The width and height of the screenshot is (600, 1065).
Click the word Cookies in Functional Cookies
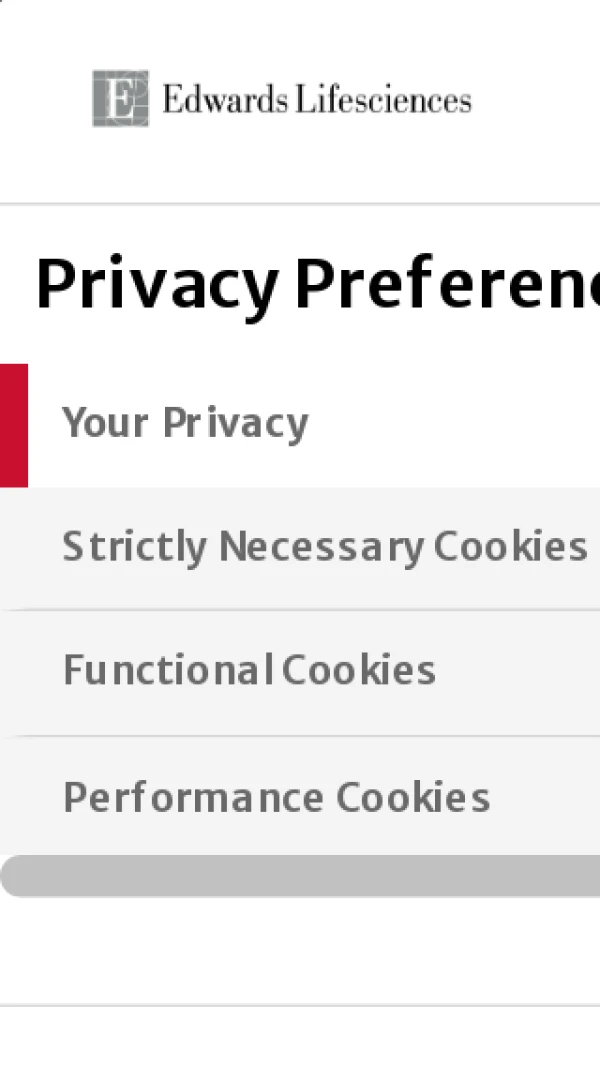[x=359, y=670]
